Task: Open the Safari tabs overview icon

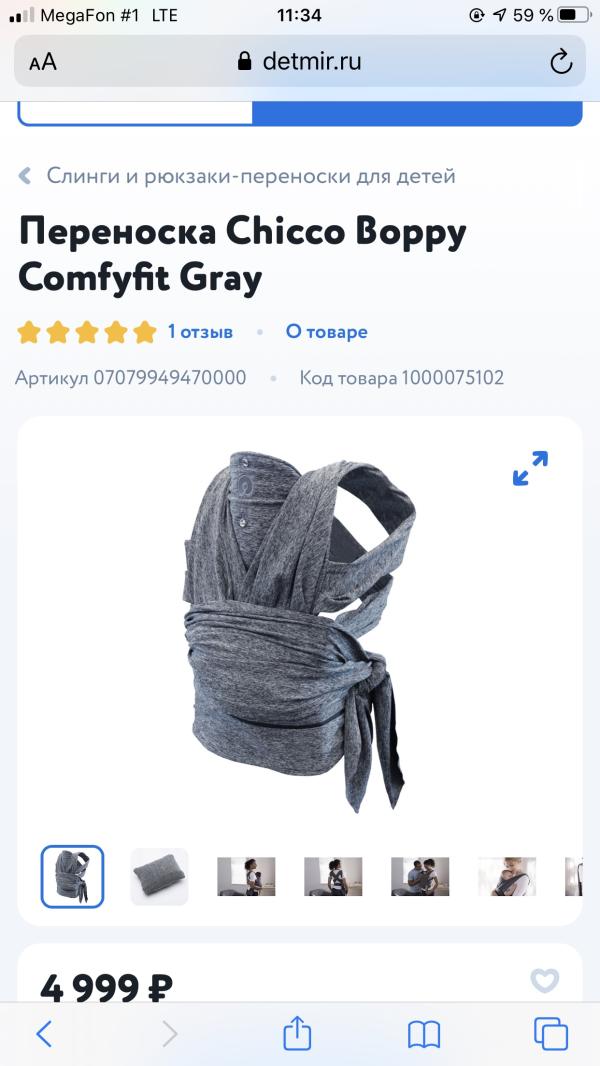Action: tap(551, 1034)
